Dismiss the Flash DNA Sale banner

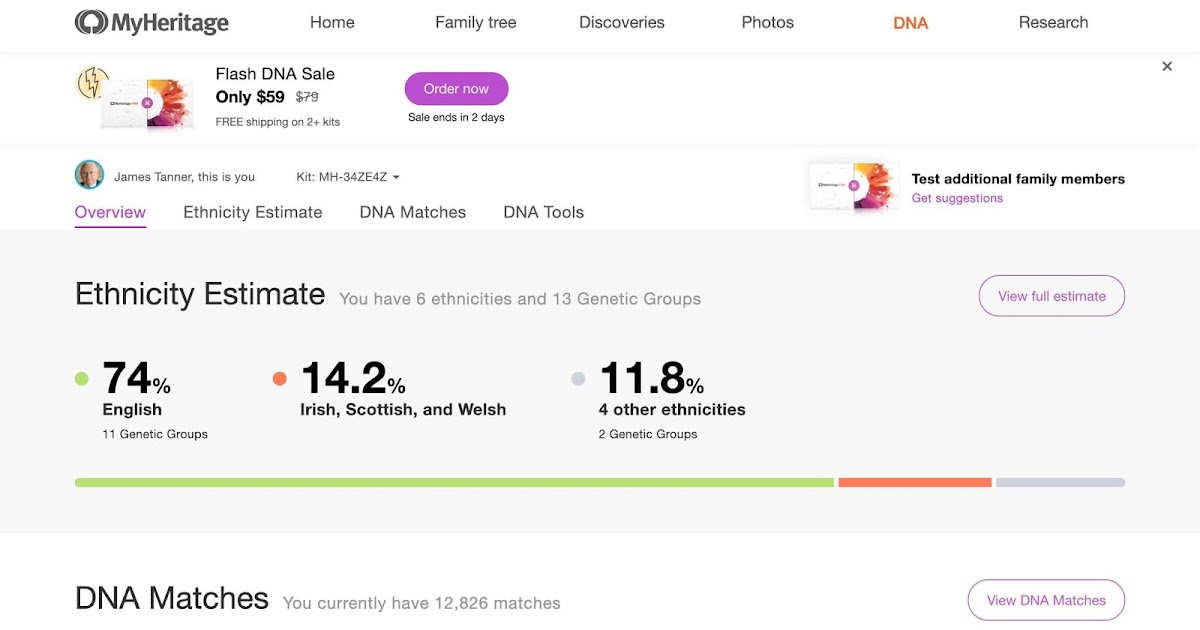pyautogui.click(x=1167, y=66)
